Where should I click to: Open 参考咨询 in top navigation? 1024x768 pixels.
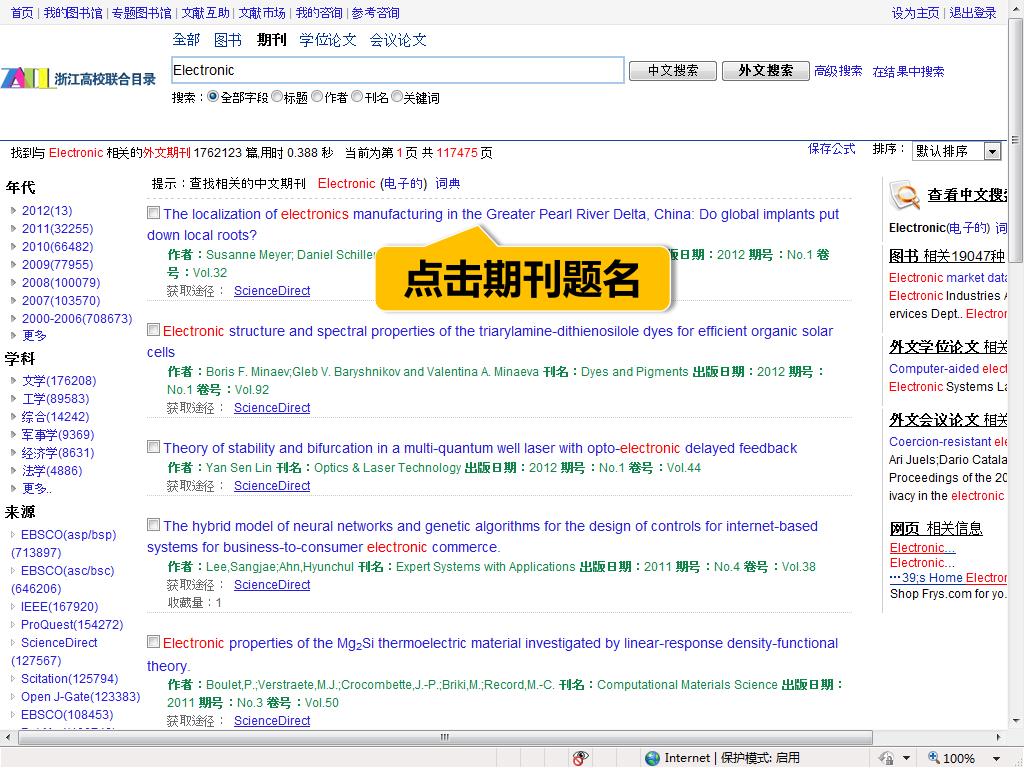[x=376, y=13]
